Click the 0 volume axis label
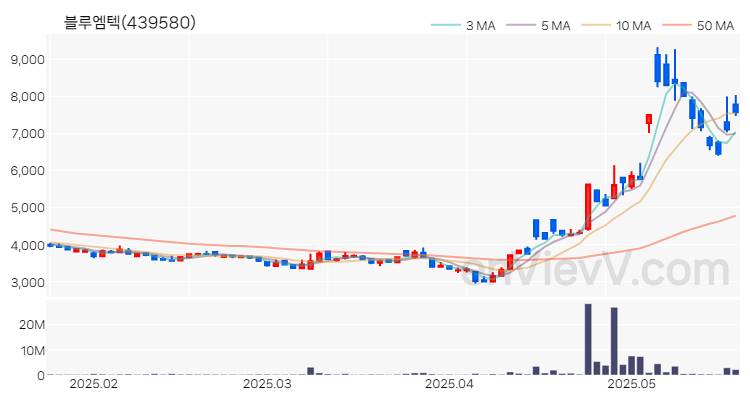Viewport: 750px width, 400px height. tap(41, 376)
